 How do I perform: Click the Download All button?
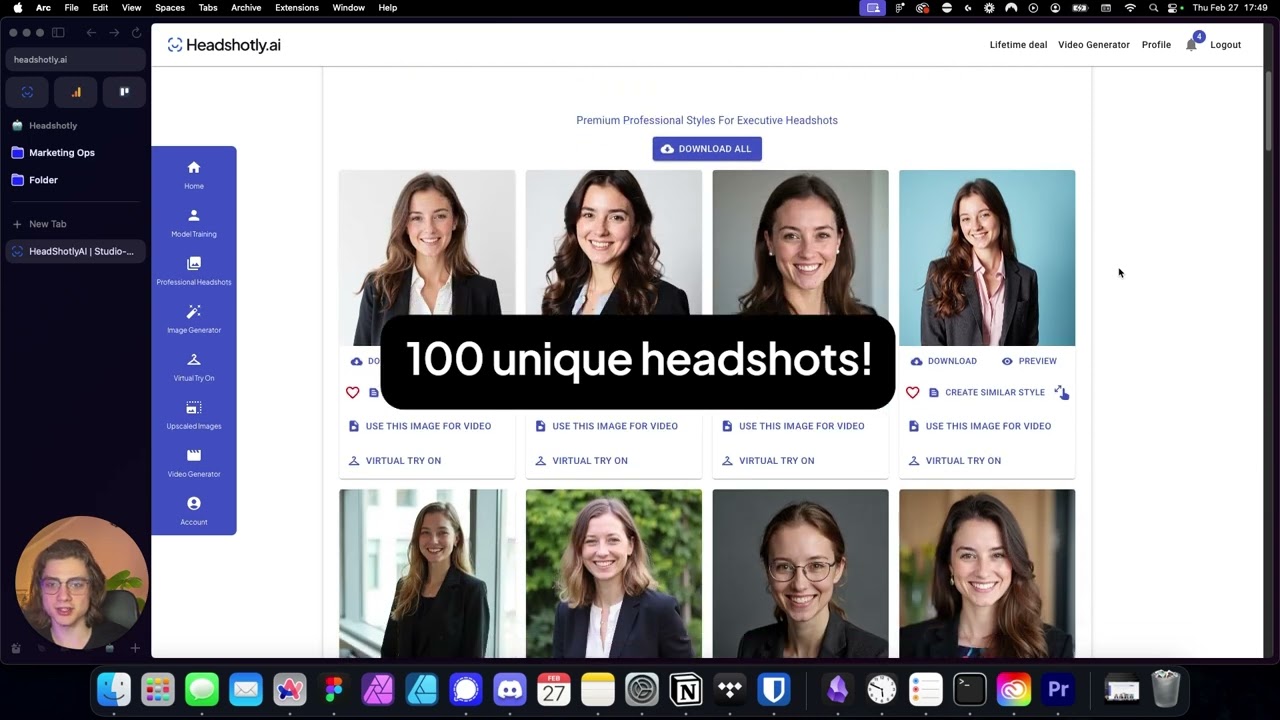[x=707, y=149]
